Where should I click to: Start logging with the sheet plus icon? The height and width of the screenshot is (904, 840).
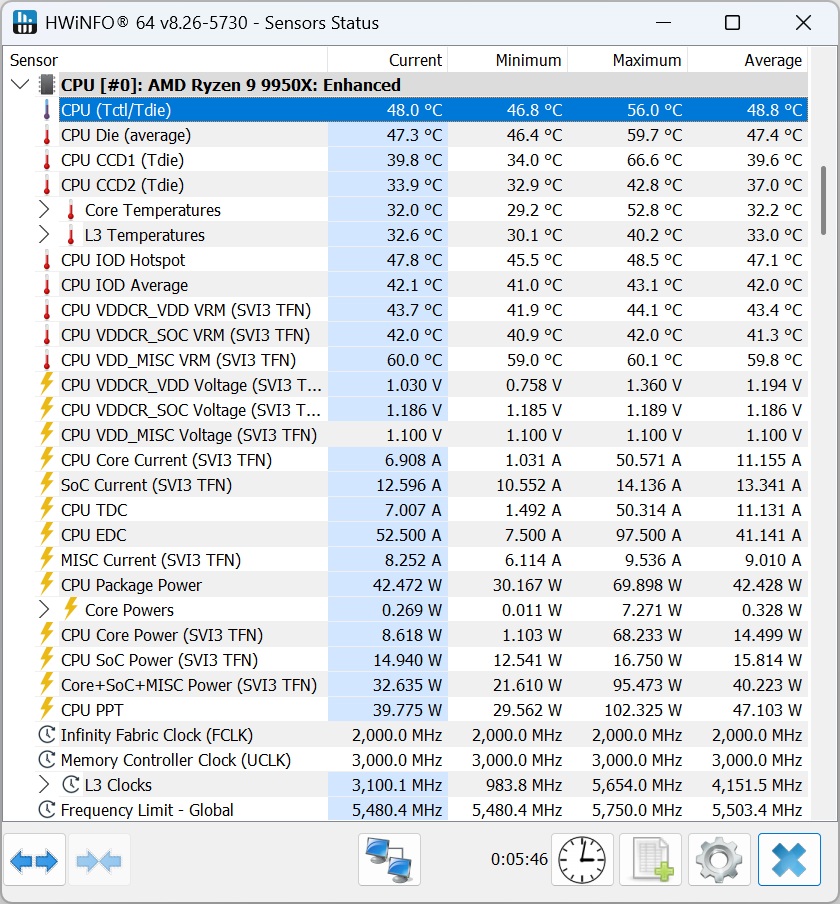pyautogui.click(x=650, y=860)
